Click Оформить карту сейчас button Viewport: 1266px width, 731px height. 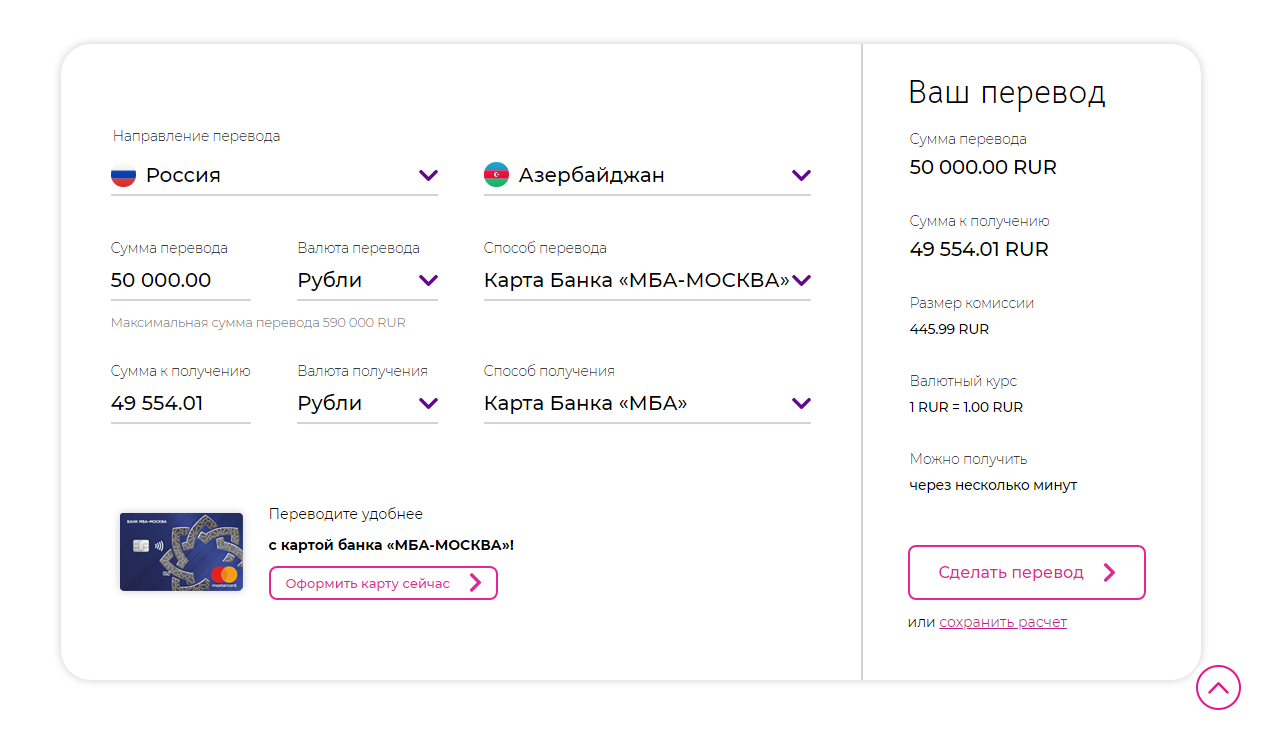point(383,583)
